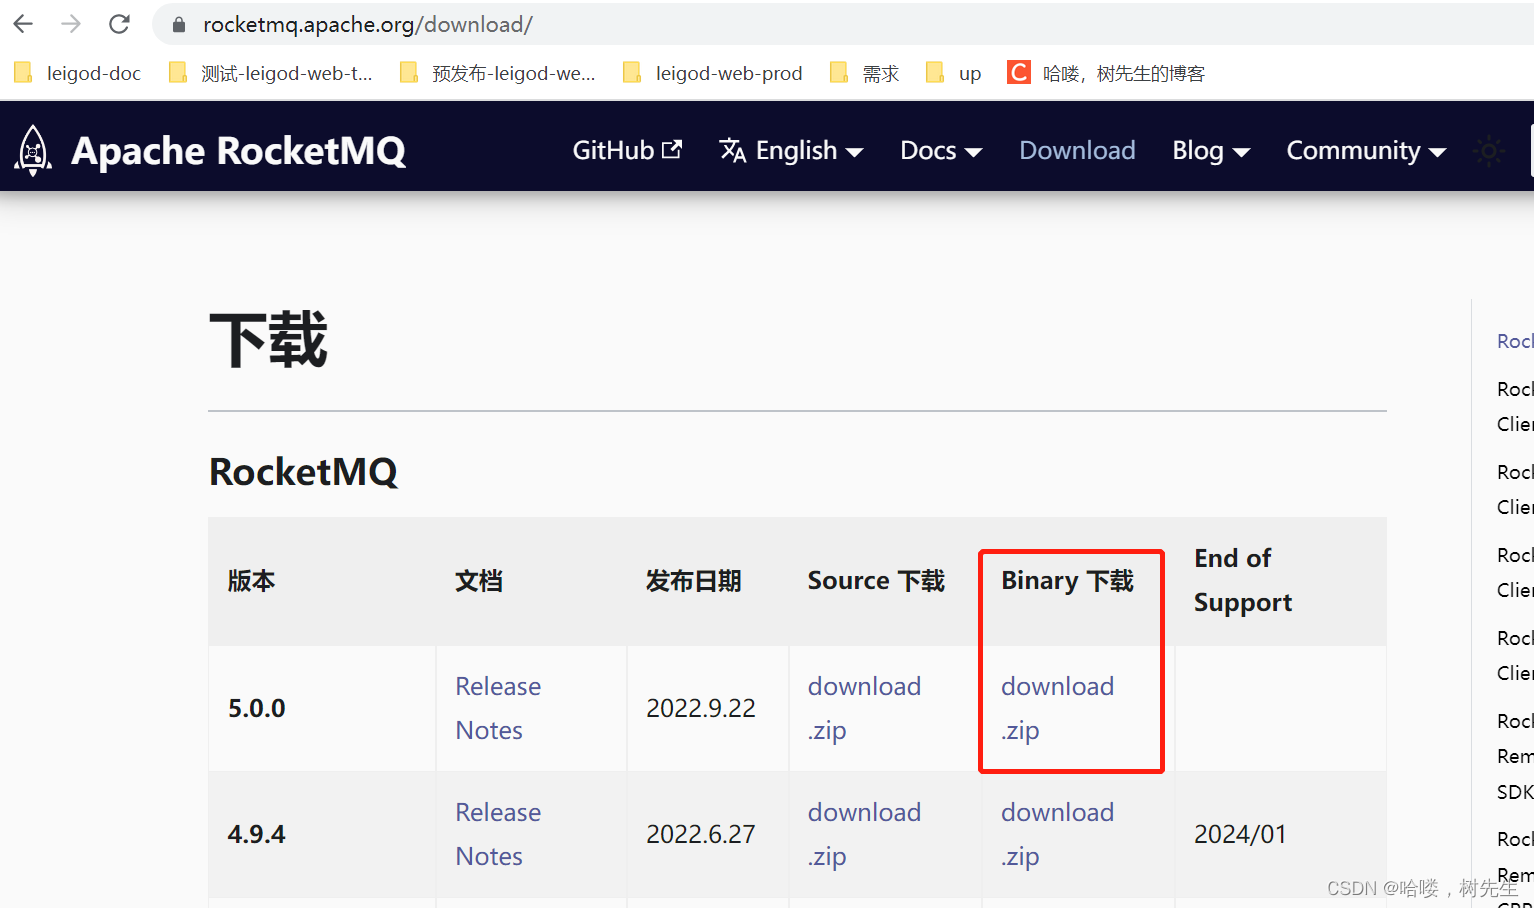The height and width of the screenshot is (908, 1534).
Task: Select Download in the navigation bar
Action: click(x=1077, y=150)
